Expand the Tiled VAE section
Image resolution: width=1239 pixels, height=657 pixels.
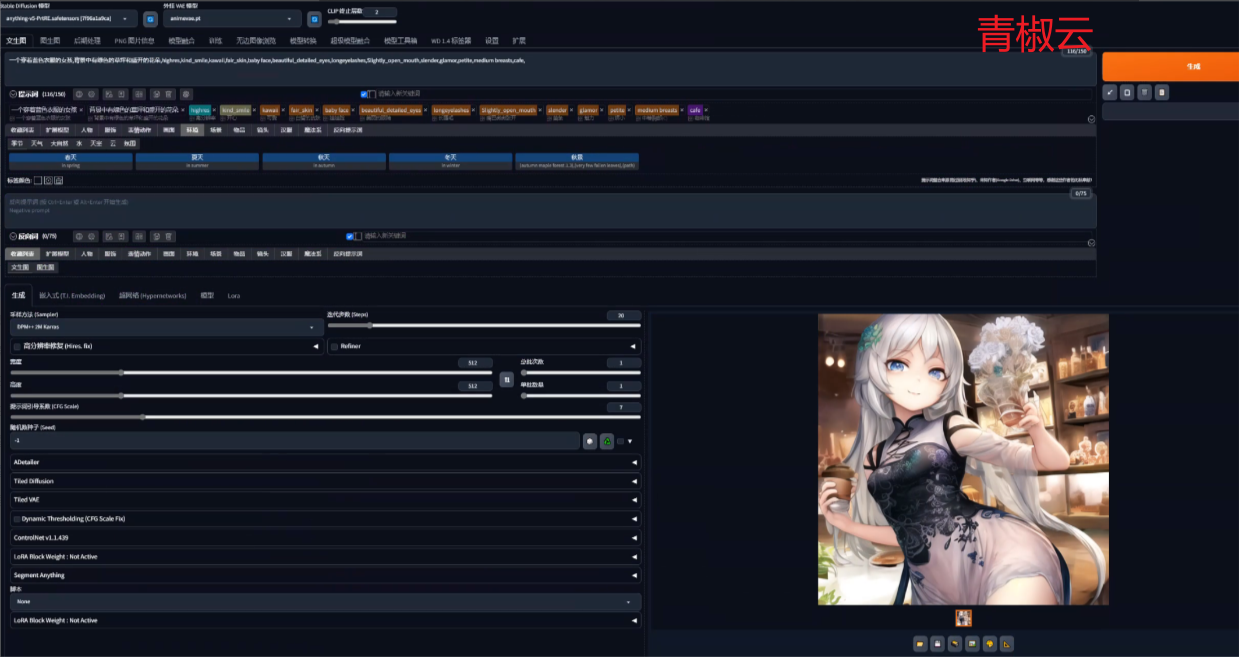[325, 498]
